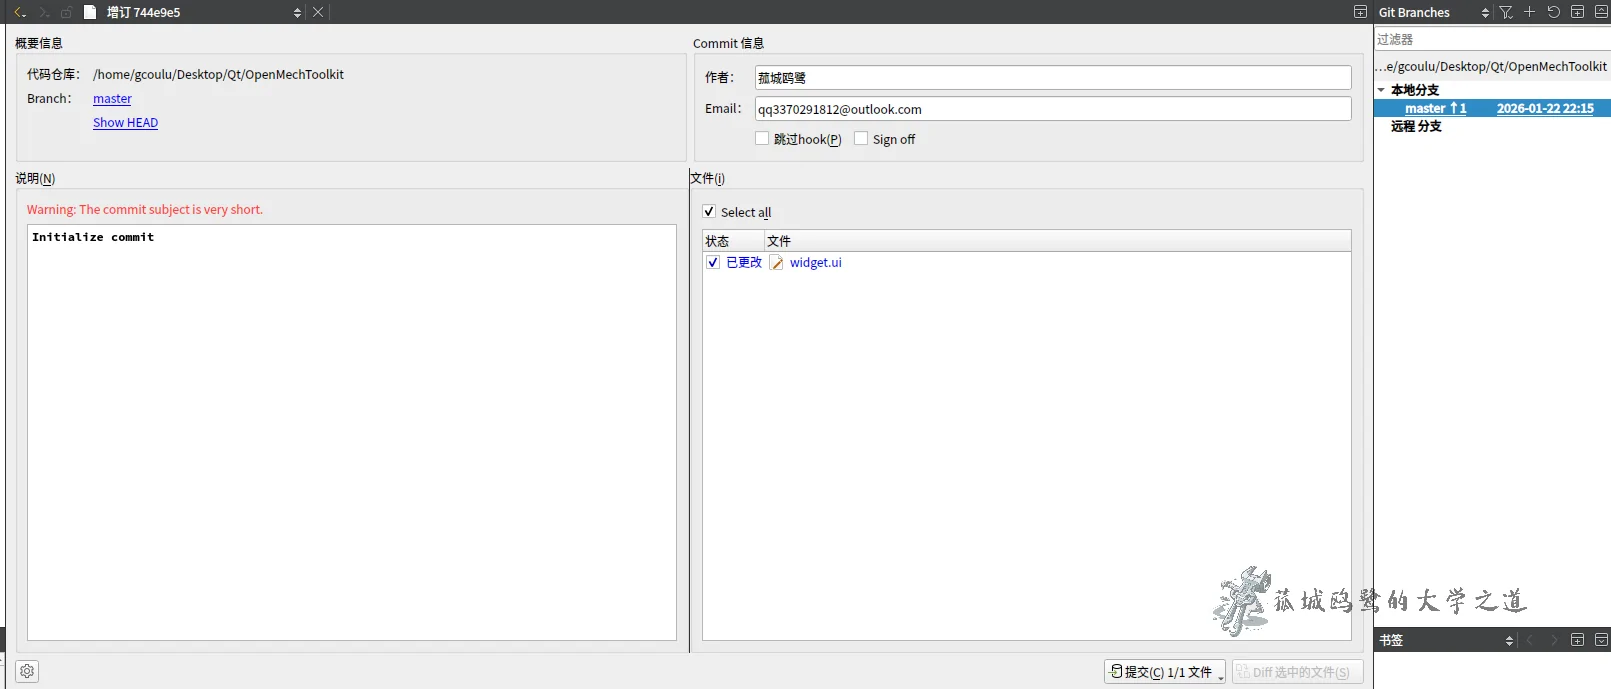Click the widget.ui file edit icon

(x=777, y=263)
